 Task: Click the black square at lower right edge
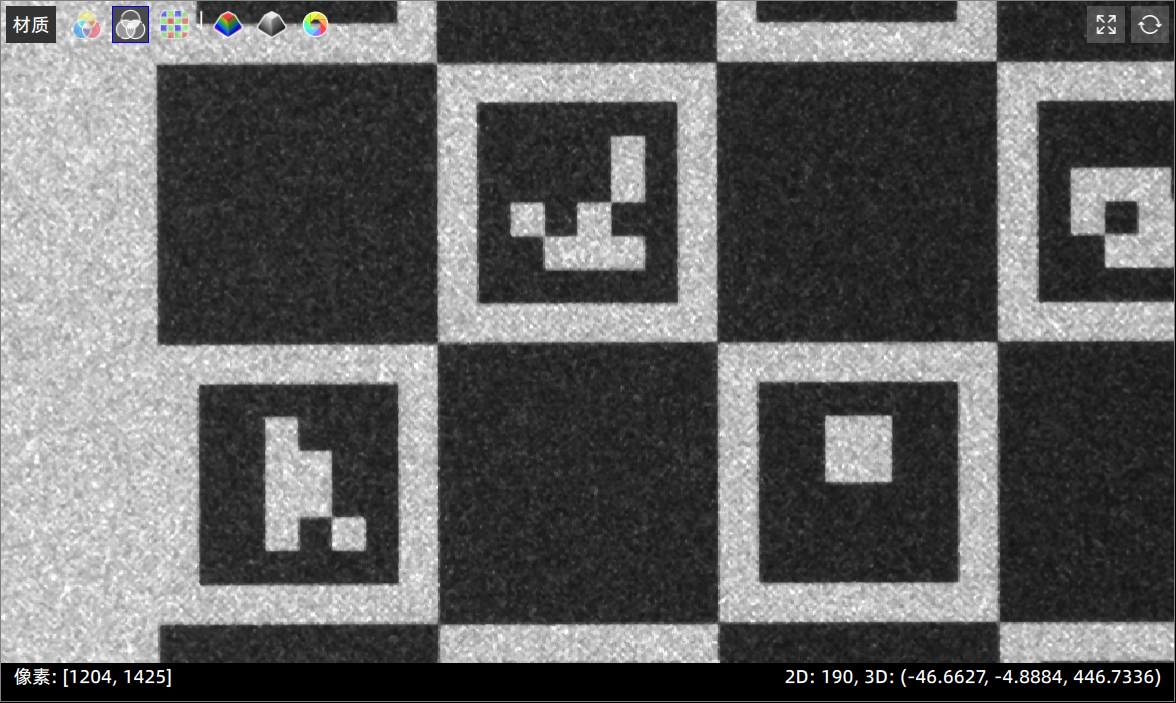[x=1087, y=482]
